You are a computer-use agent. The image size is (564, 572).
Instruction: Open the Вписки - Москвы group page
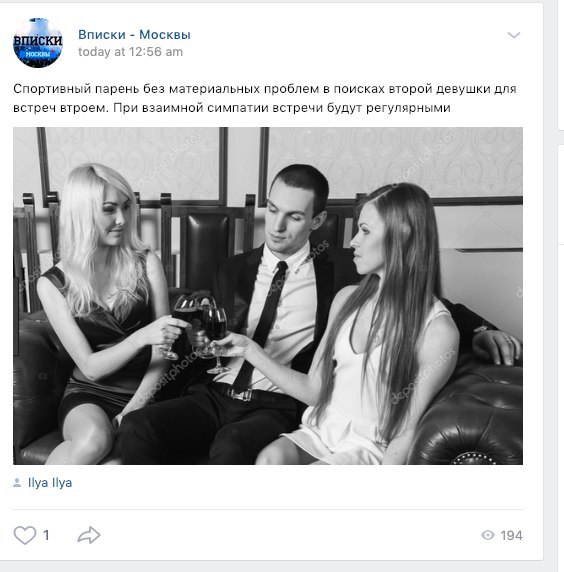[x=134, y=34]
